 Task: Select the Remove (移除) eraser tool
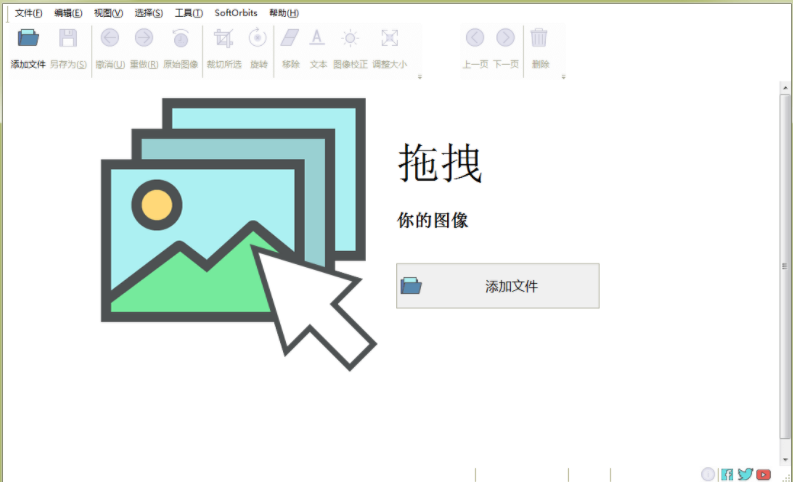coord(290,38)
